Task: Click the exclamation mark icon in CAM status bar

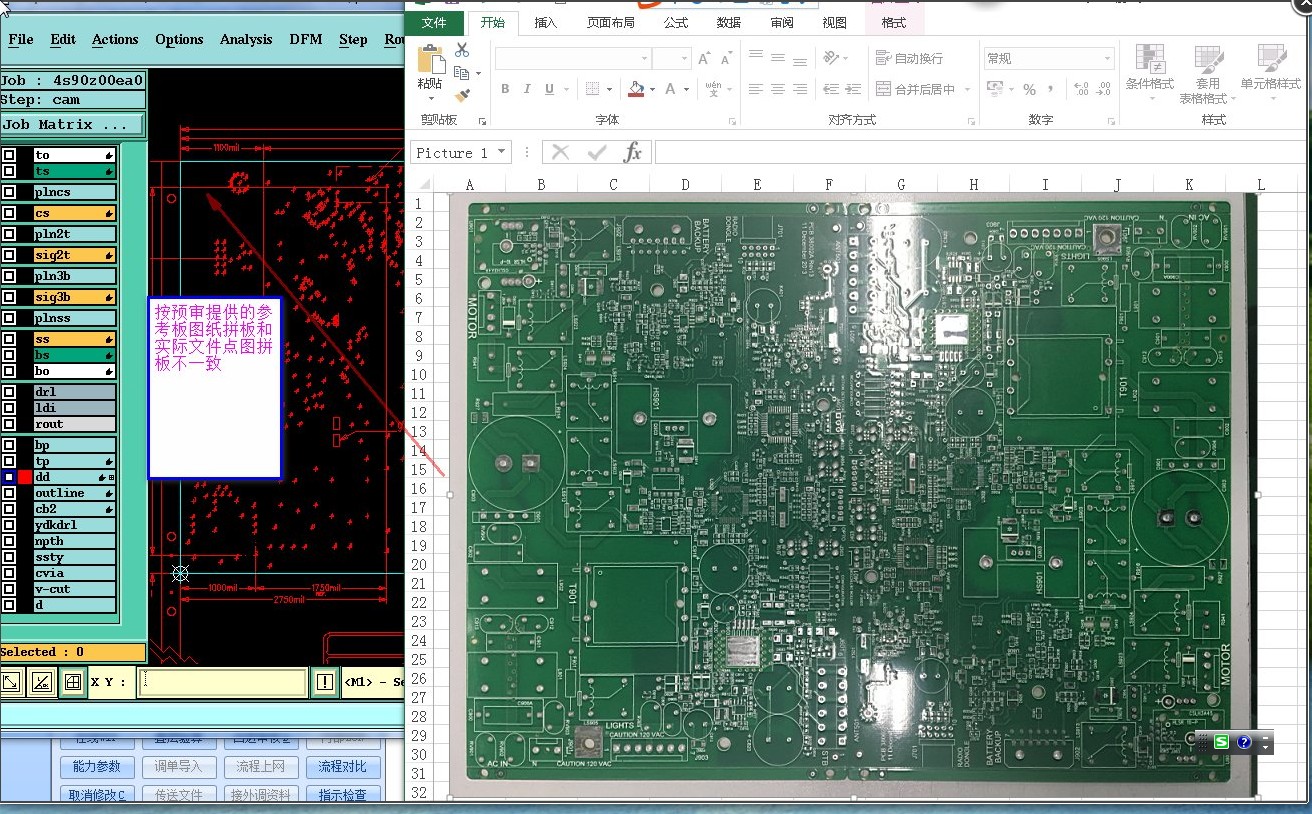Action: 325,682
